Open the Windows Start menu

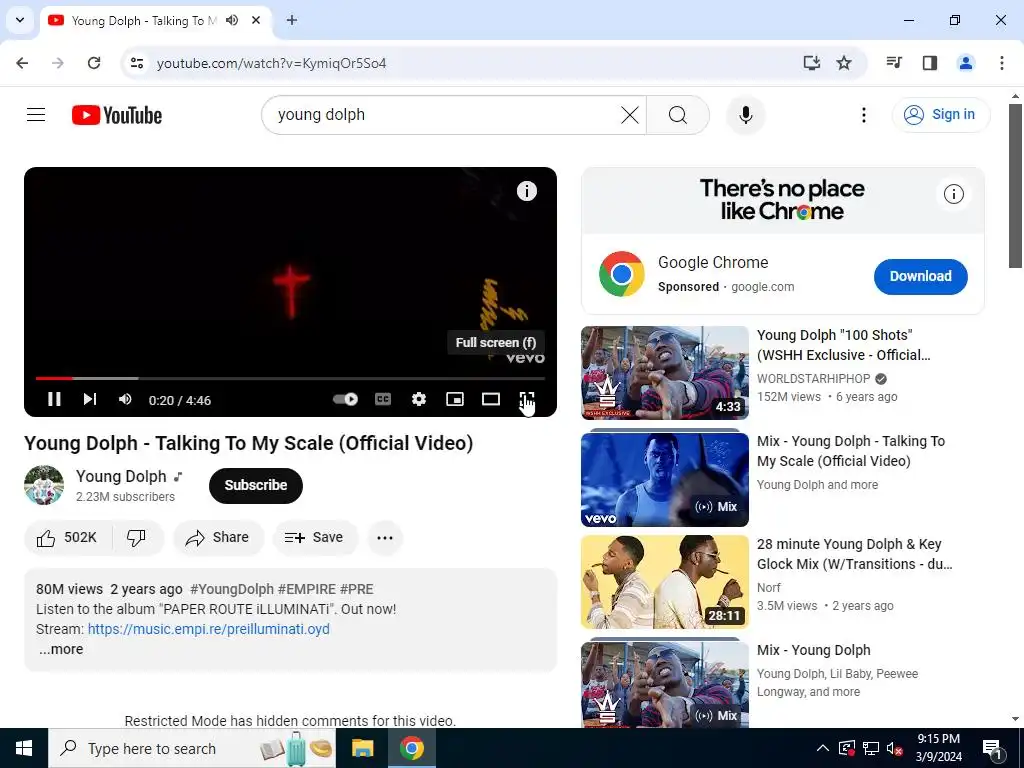pyautogui.click(x=24, y=748)
